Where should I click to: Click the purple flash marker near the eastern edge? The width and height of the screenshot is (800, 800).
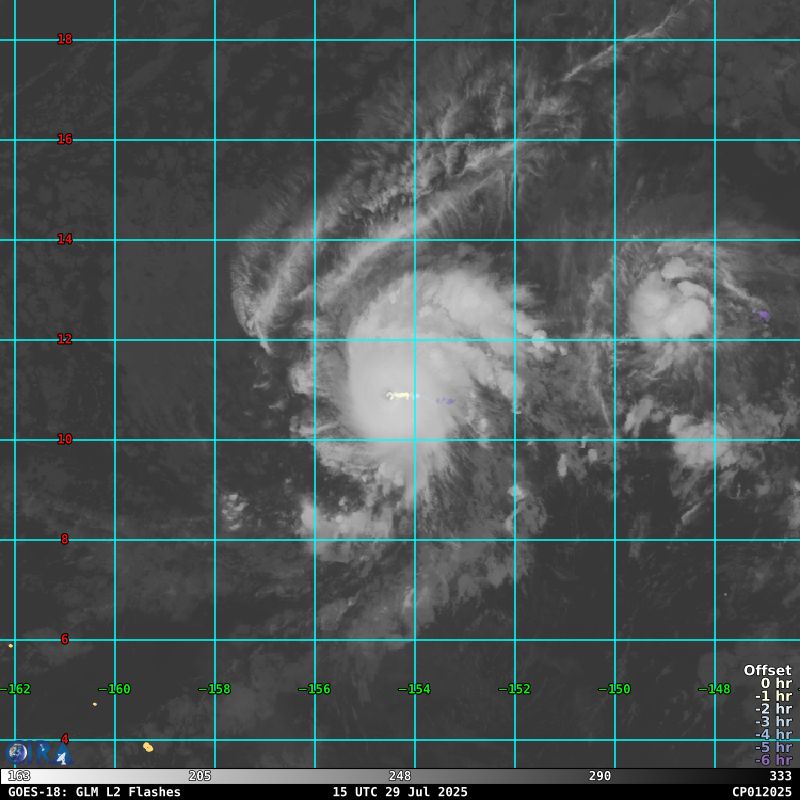pos(763,315)
